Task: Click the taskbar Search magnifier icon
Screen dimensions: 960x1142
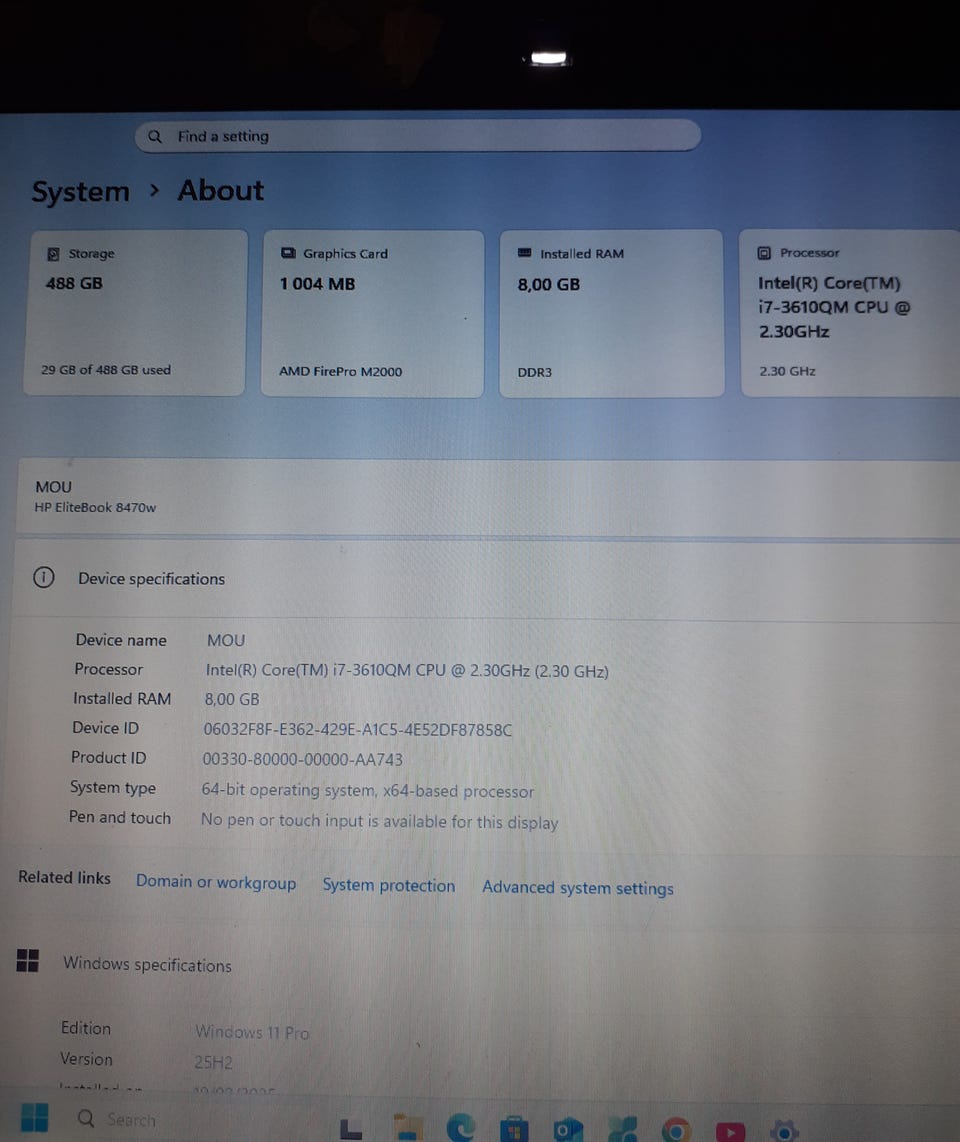Action: coord(86,1119)
